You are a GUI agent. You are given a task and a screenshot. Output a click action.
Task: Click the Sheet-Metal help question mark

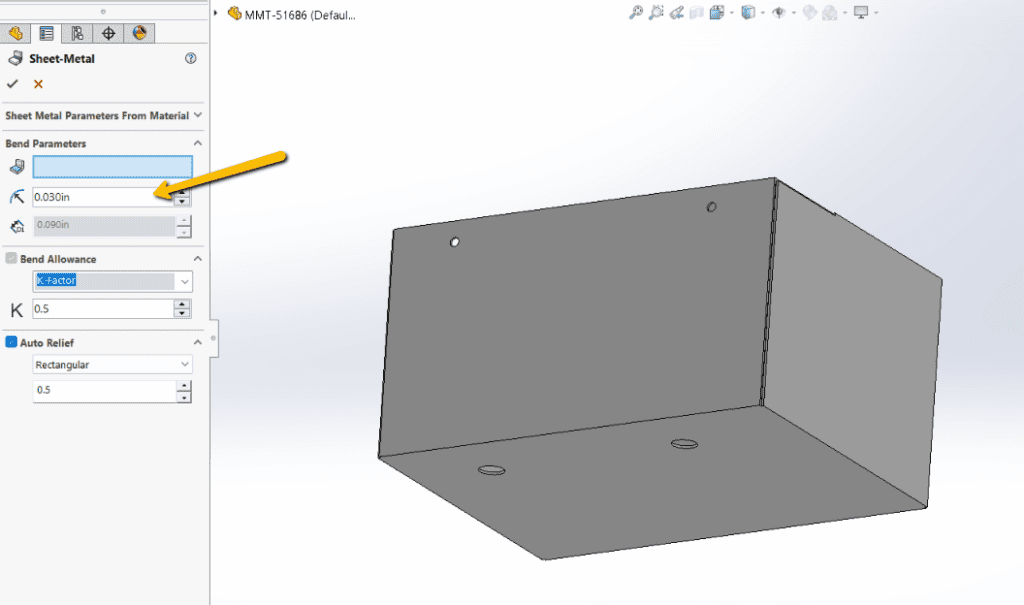[191, 58]
